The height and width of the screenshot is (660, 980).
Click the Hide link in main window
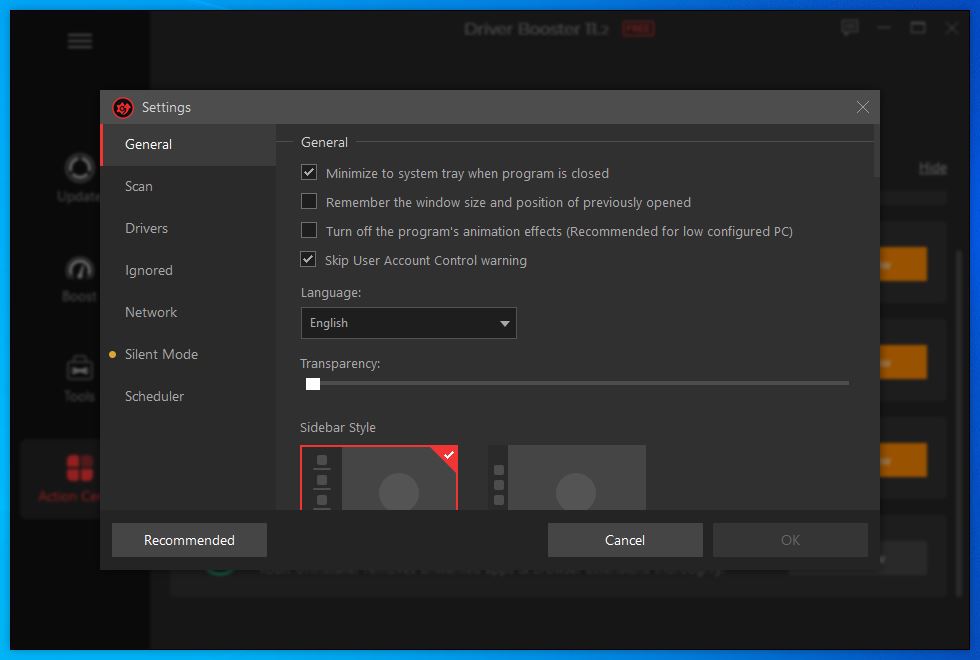932,168
